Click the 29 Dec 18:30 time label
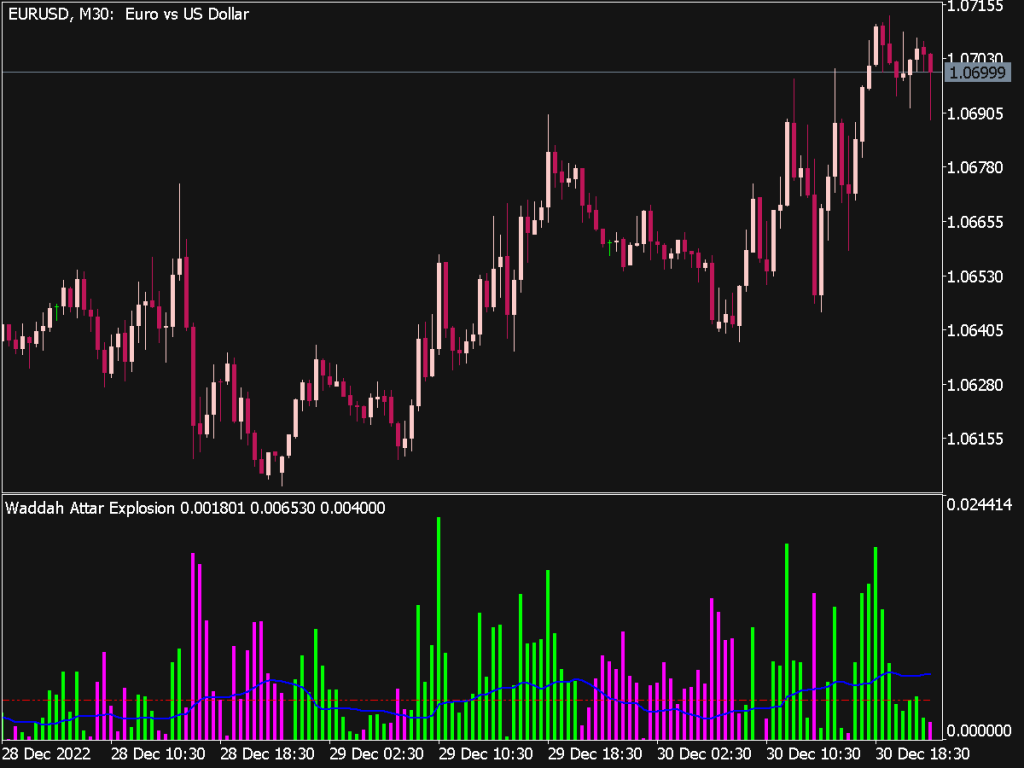 594,754
